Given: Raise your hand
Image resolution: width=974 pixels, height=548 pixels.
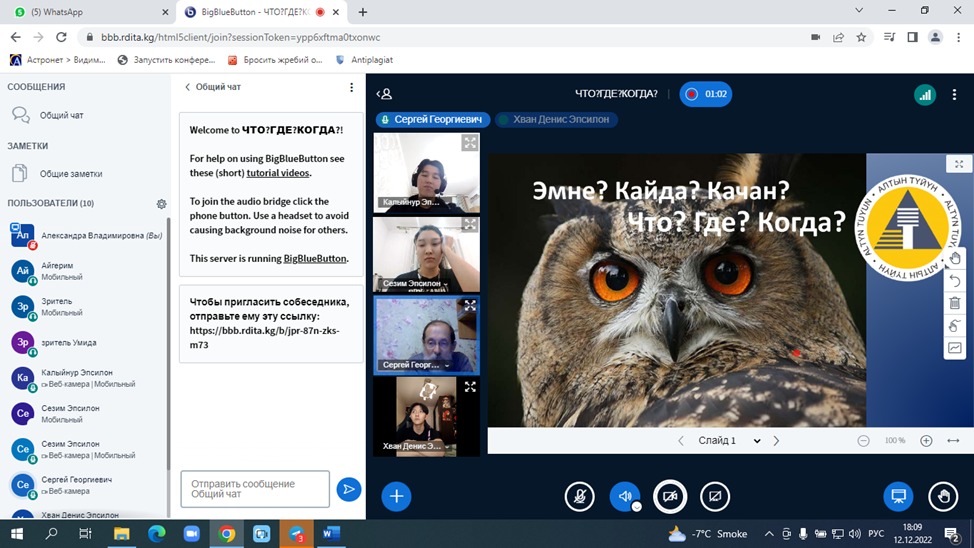Looking at the screenshot, I should point(942,496).
